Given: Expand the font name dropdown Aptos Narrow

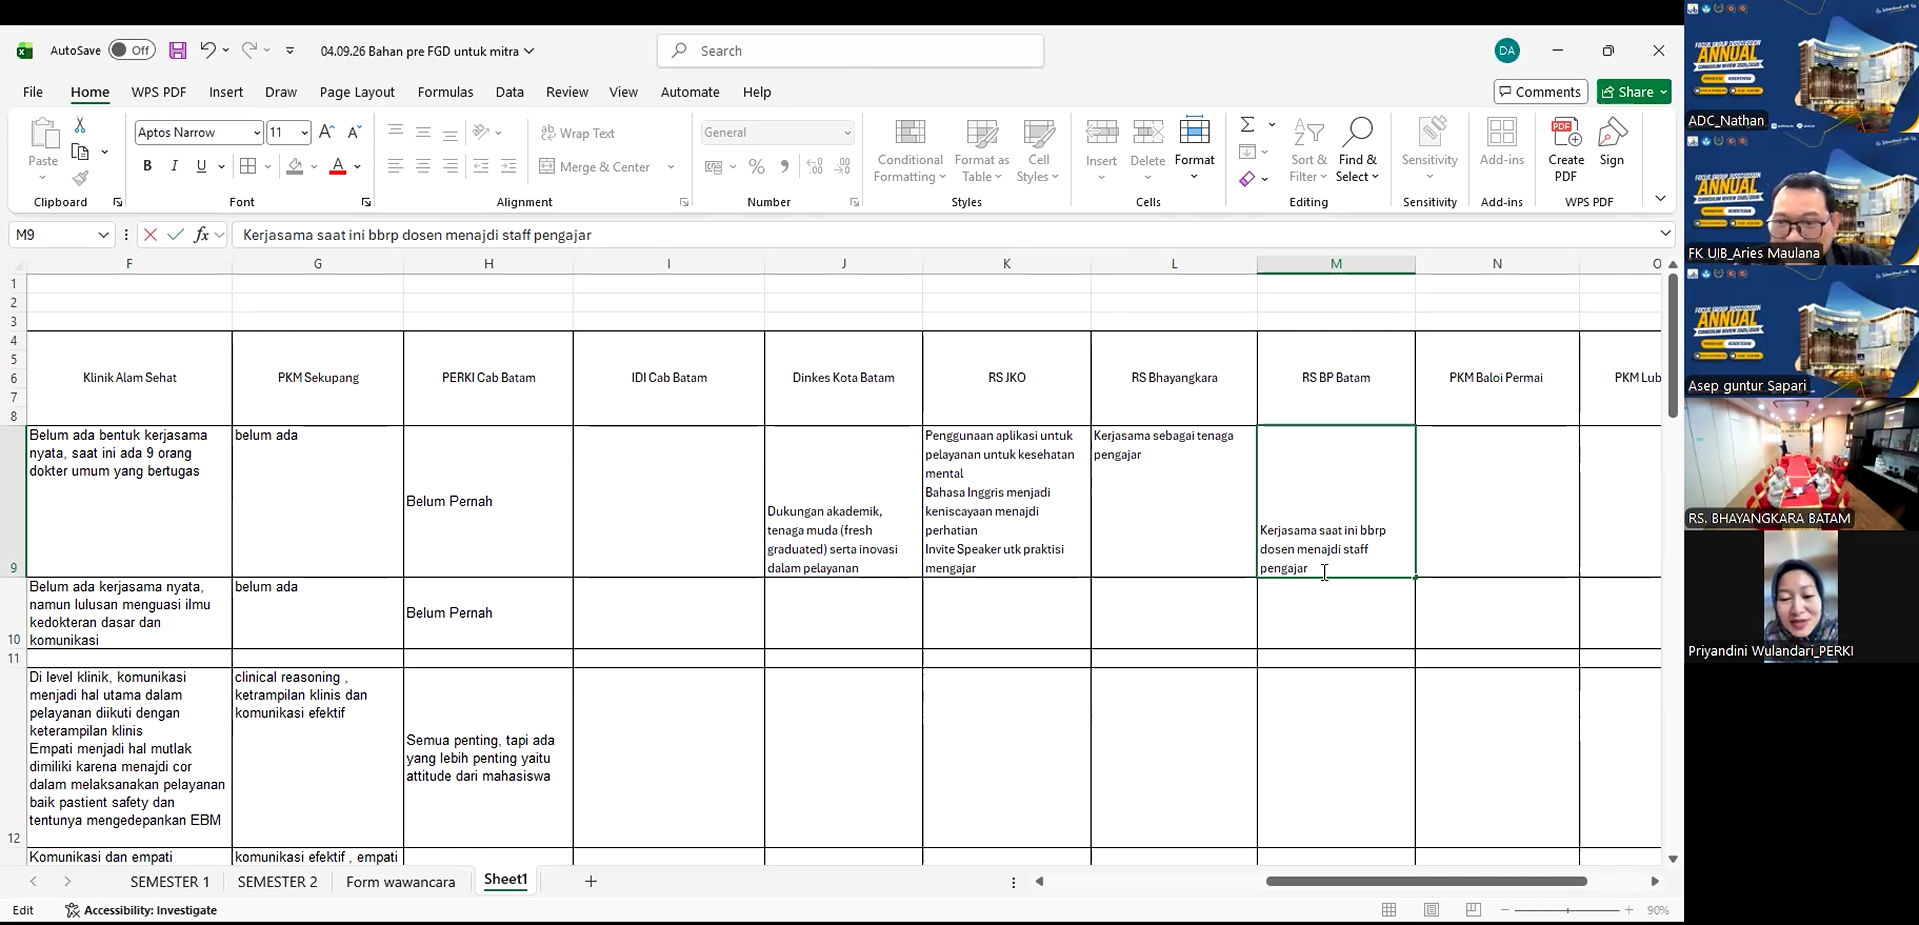Looking at the screenshot, I should (257, 132).
